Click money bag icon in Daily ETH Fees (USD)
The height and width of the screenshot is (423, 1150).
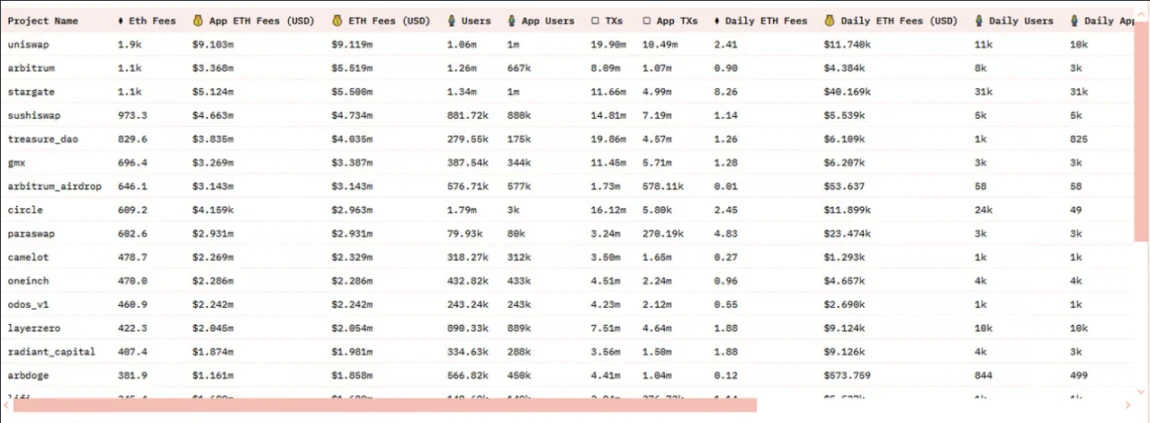click(x=829, y=21)
